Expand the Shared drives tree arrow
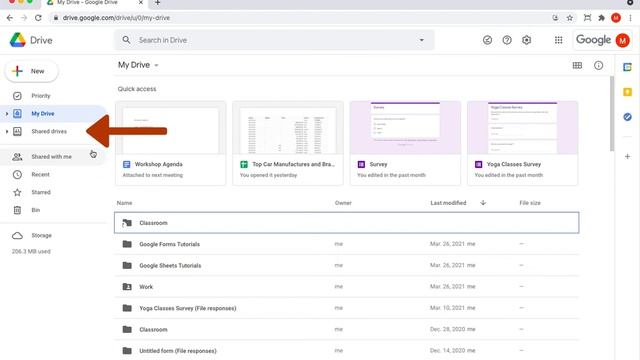 7,131
